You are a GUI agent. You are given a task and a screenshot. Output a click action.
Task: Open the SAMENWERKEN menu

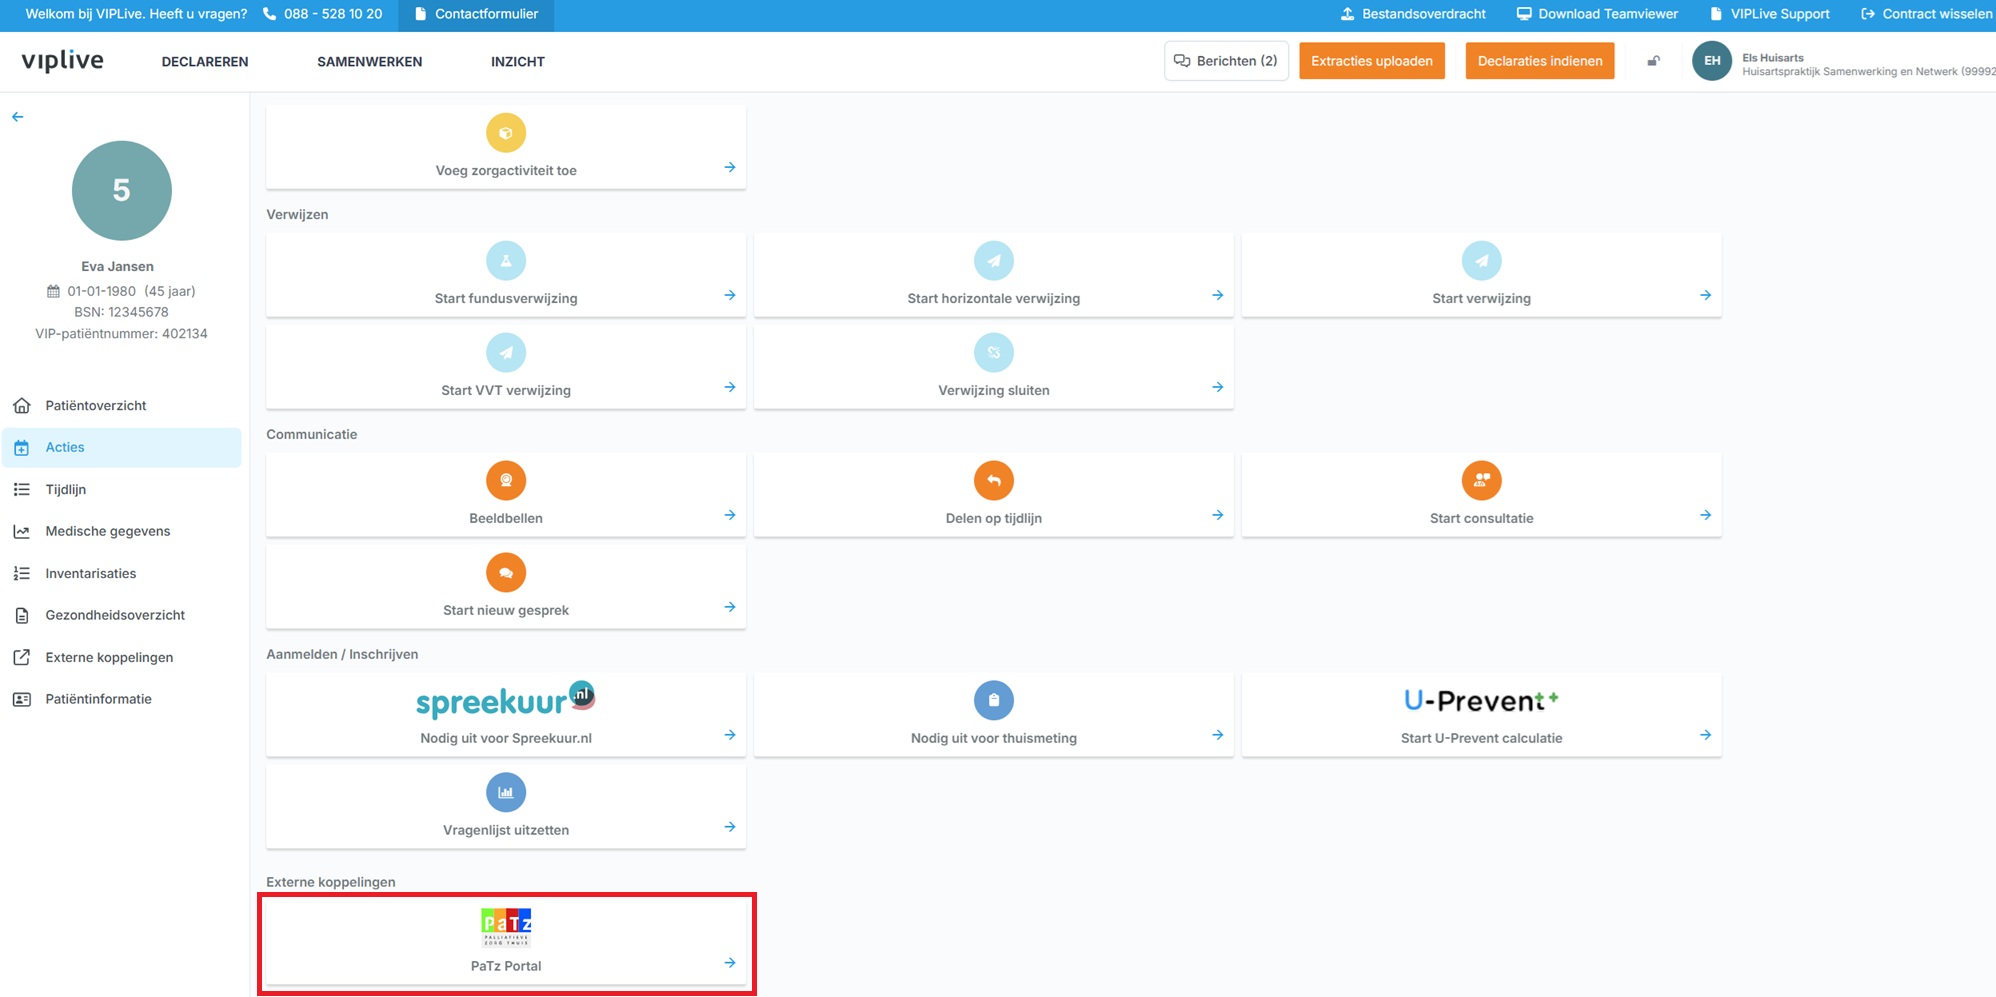pyautogui.click(x=369, y=62)
